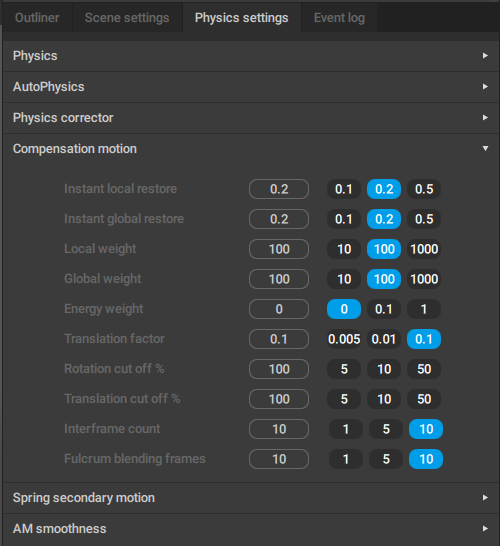Choose Local weight preset 1000
Image resolution: width=500 pixels, height=546 pixels.
pyautogui.click(x=424, y=249)
